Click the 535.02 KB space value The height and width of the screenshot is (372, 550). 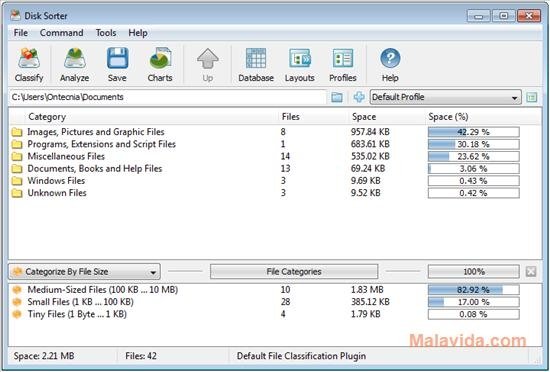[370, 156]
